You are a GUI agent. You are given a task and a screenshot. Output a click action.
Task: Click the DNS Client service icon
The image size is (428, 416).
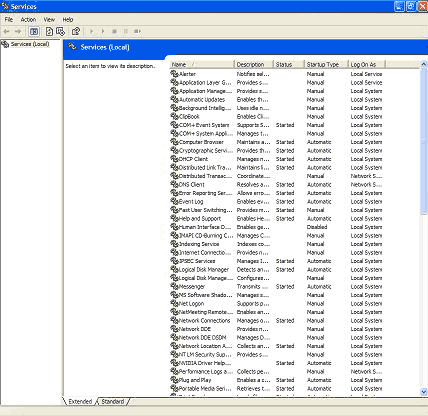click(x=174, y=184)
